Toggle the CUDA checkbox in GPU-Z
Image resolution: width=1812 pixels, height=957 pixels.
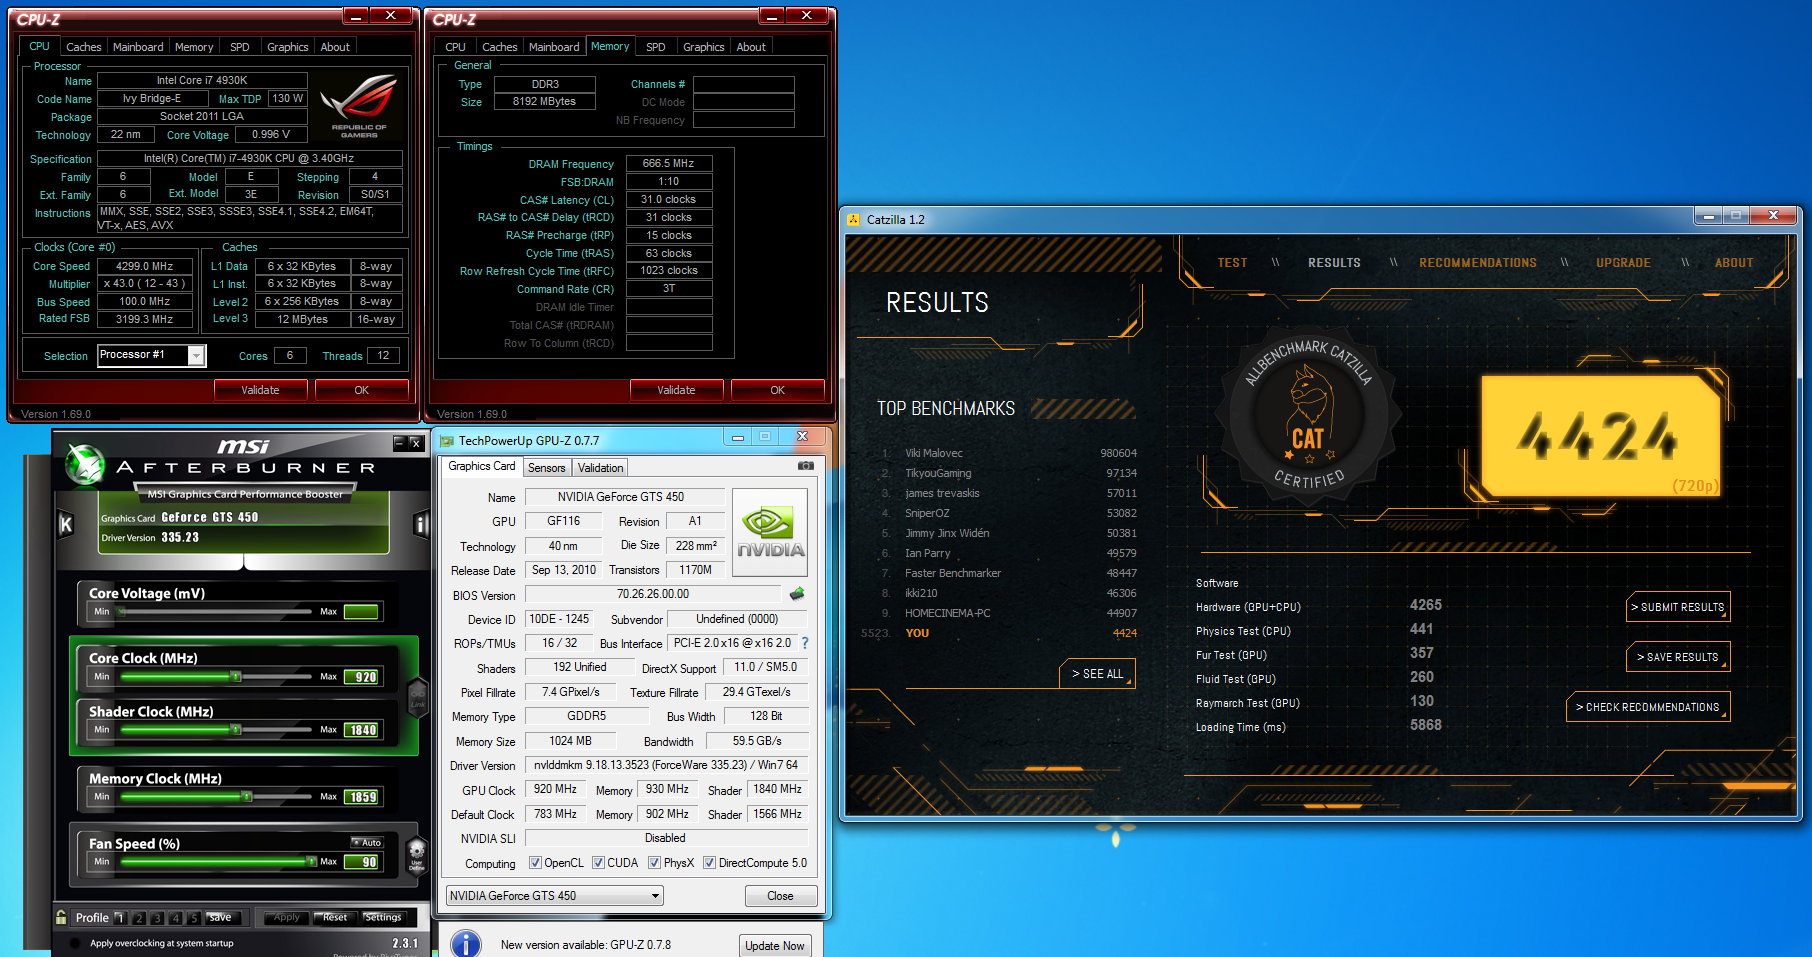(x=598, y=863)
